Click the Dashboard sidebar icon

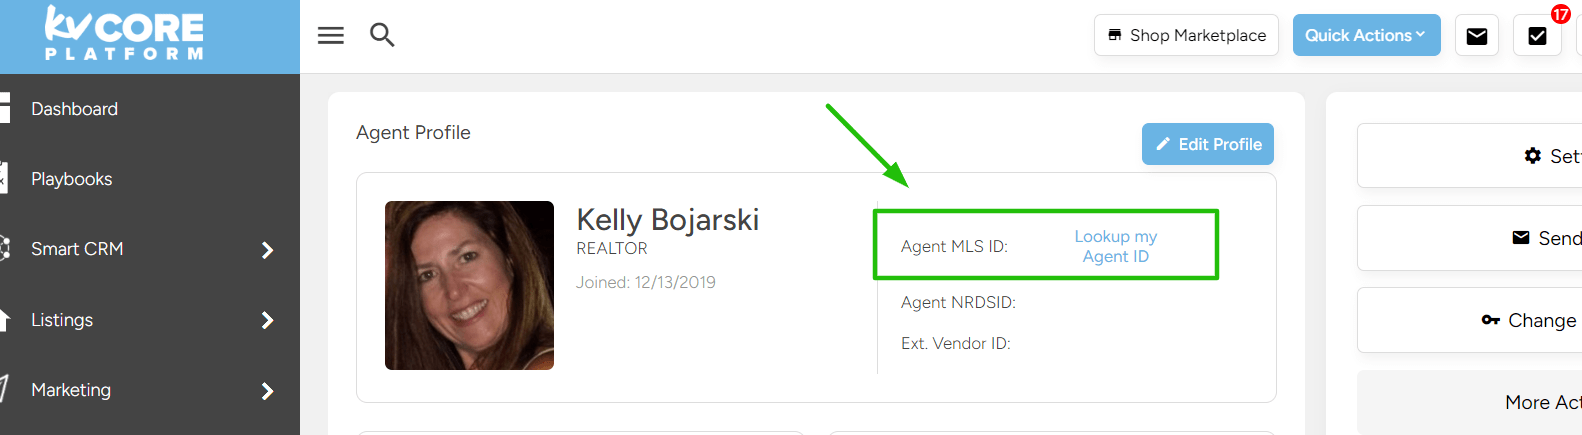pos(5,108)
